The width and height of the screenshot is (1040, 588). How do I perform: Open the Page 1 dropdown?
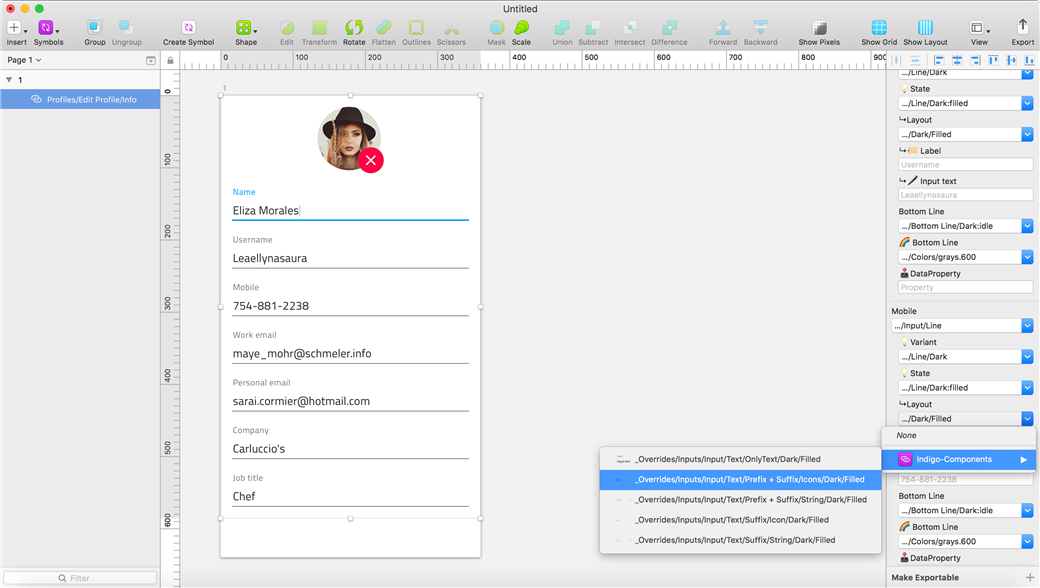point(24,60)
